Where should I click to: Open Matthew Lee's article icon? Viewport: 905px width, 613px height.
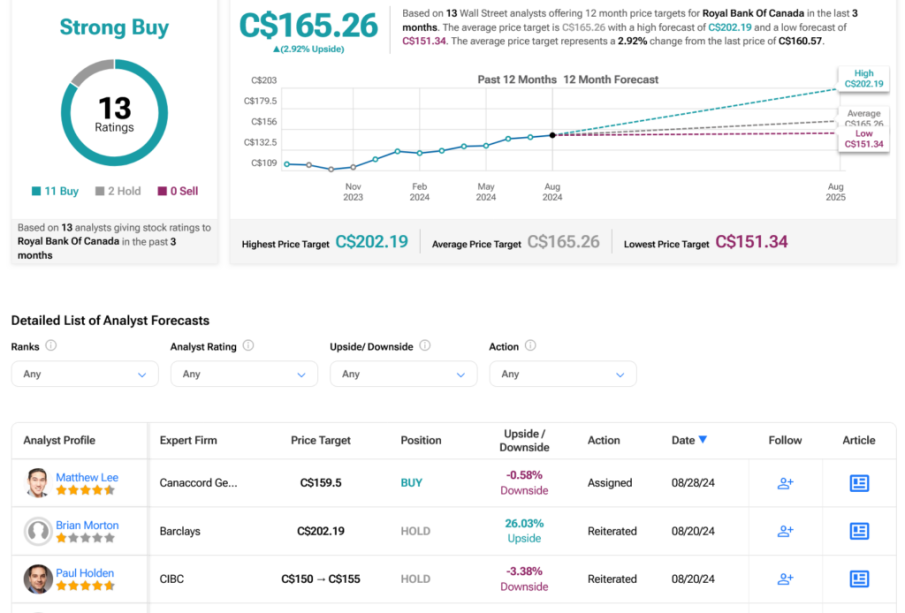tap(859, 483)
